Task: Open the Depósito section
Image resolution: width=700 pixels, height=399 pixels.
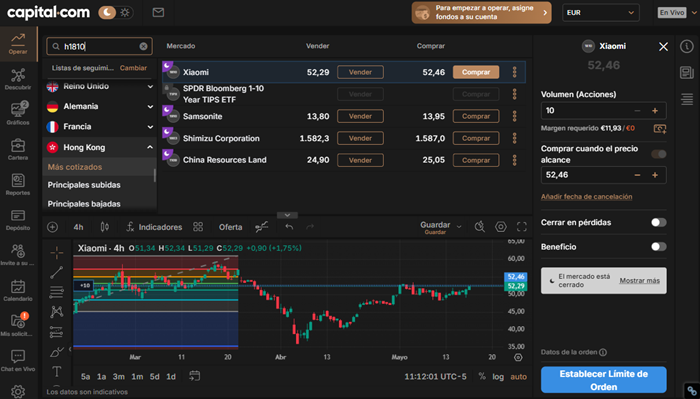Action: tap(18, 220)
